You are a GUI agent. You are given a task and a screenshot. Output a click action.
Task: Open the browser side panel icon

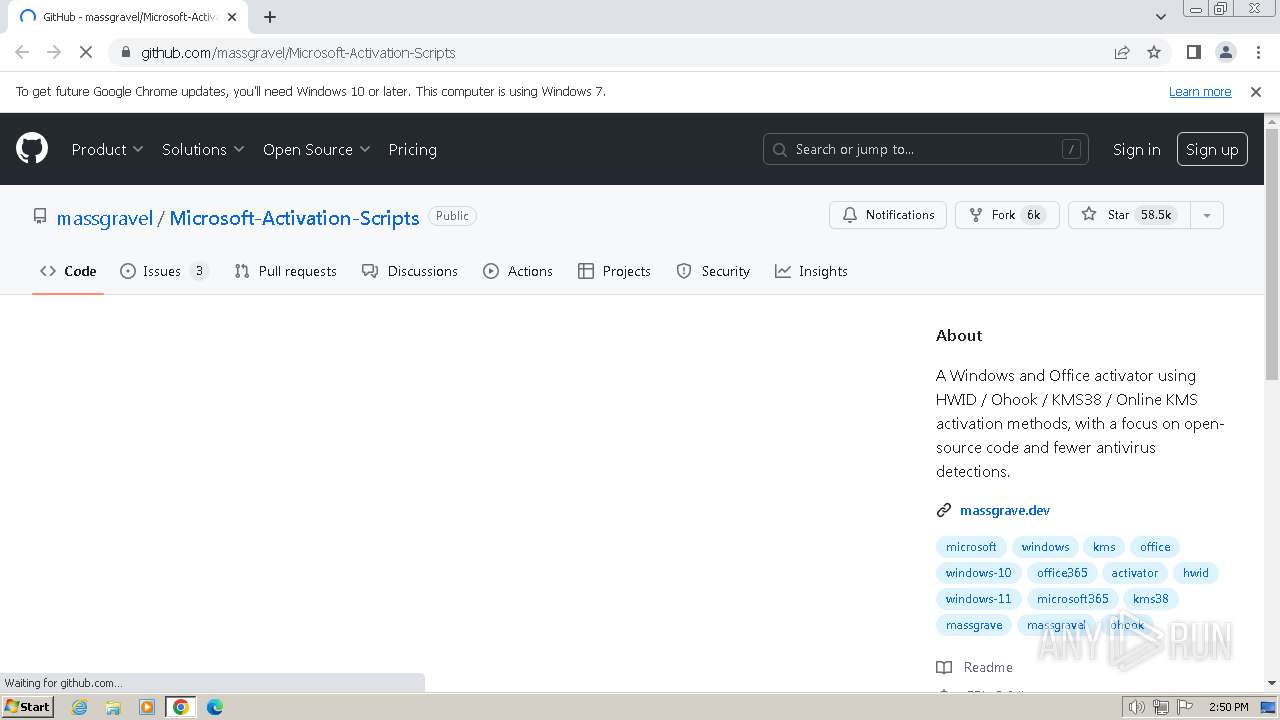point(1193,52)
